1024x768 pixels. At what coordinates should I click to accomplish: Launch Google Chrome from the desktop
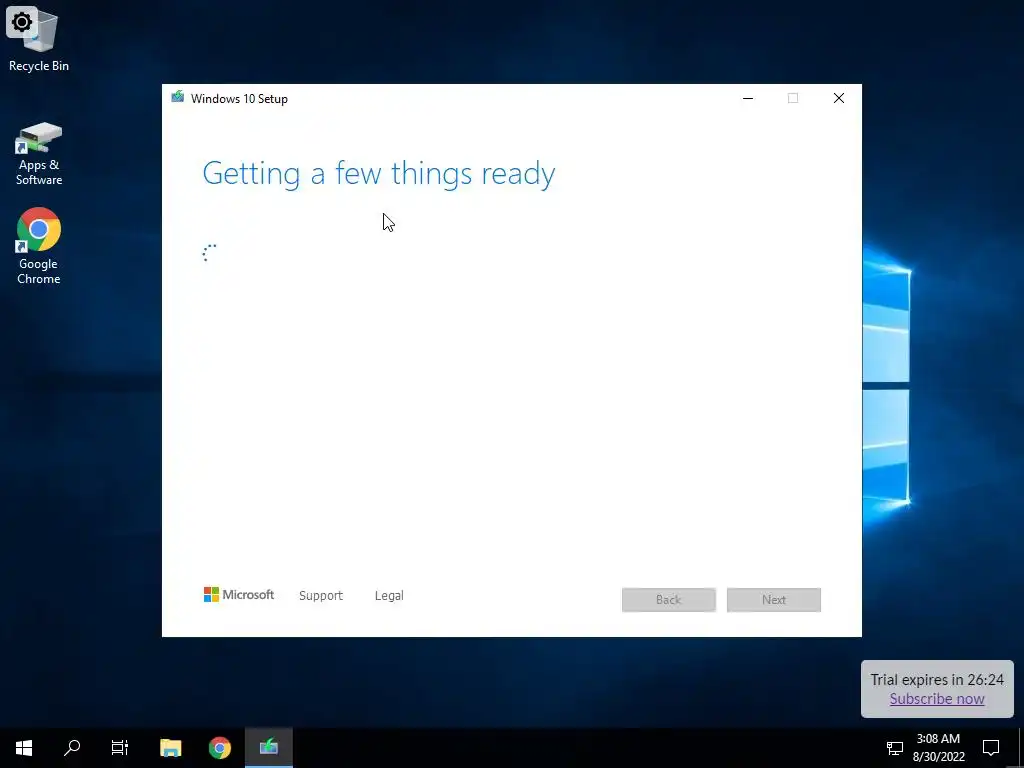[x=39, y=246]
